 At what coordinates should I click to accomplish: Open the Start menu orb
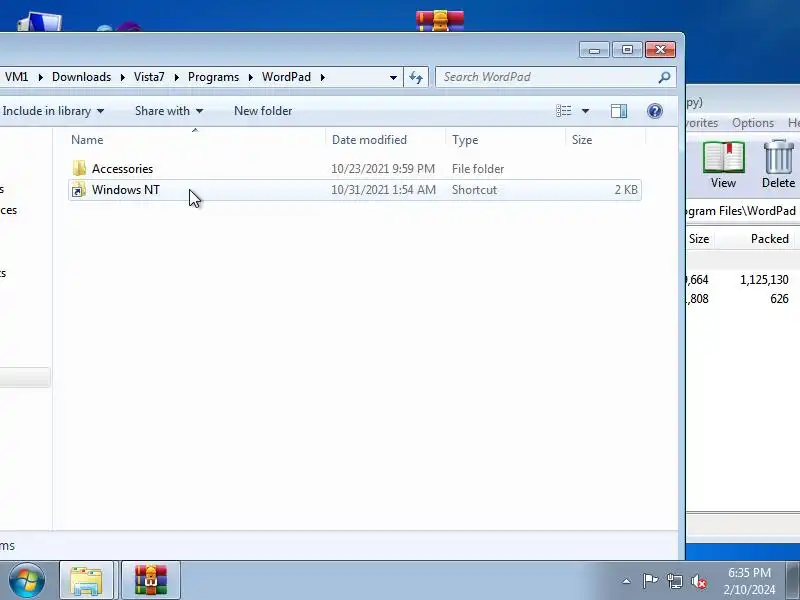click(27, 580)
